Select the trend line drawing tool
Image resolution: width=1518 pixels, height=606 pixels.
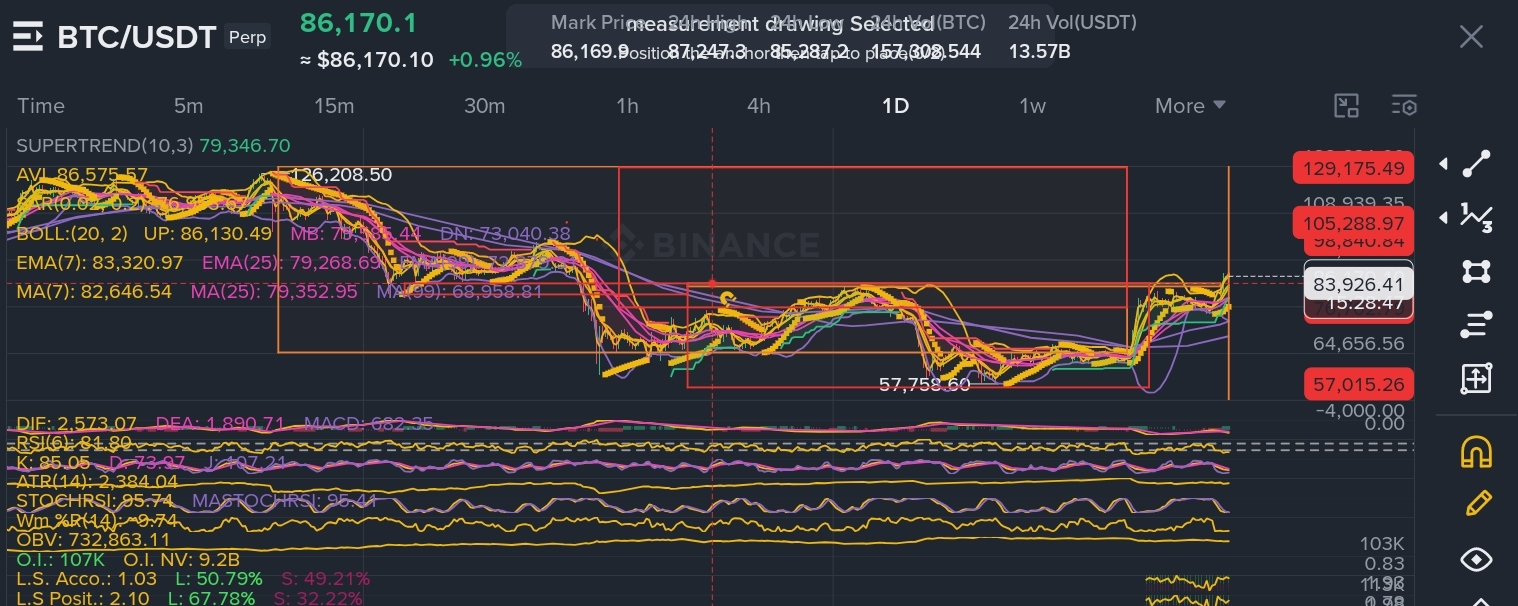[1477, 164]
